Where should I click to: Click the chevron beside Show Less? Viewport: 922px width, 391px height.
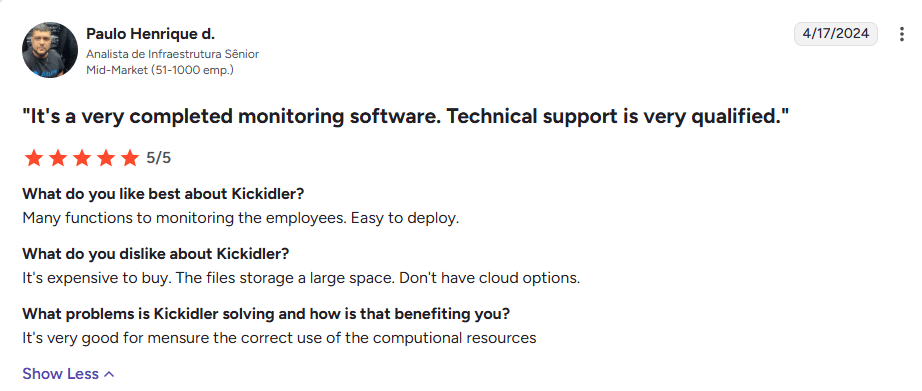pyautogui.click(x=109, y=374)
